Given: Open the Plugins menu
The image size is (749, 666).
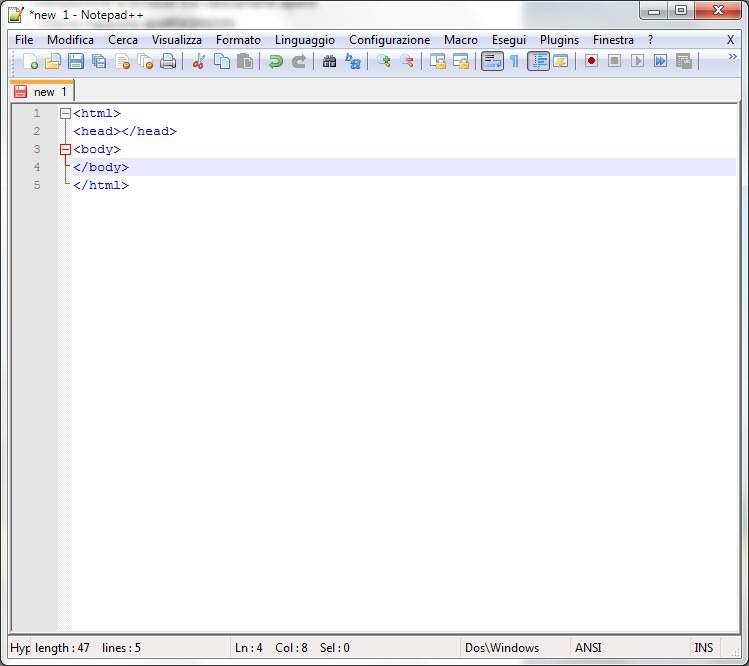Looking at the screenshot, I should pyautogui.click(x=559, y=40).
